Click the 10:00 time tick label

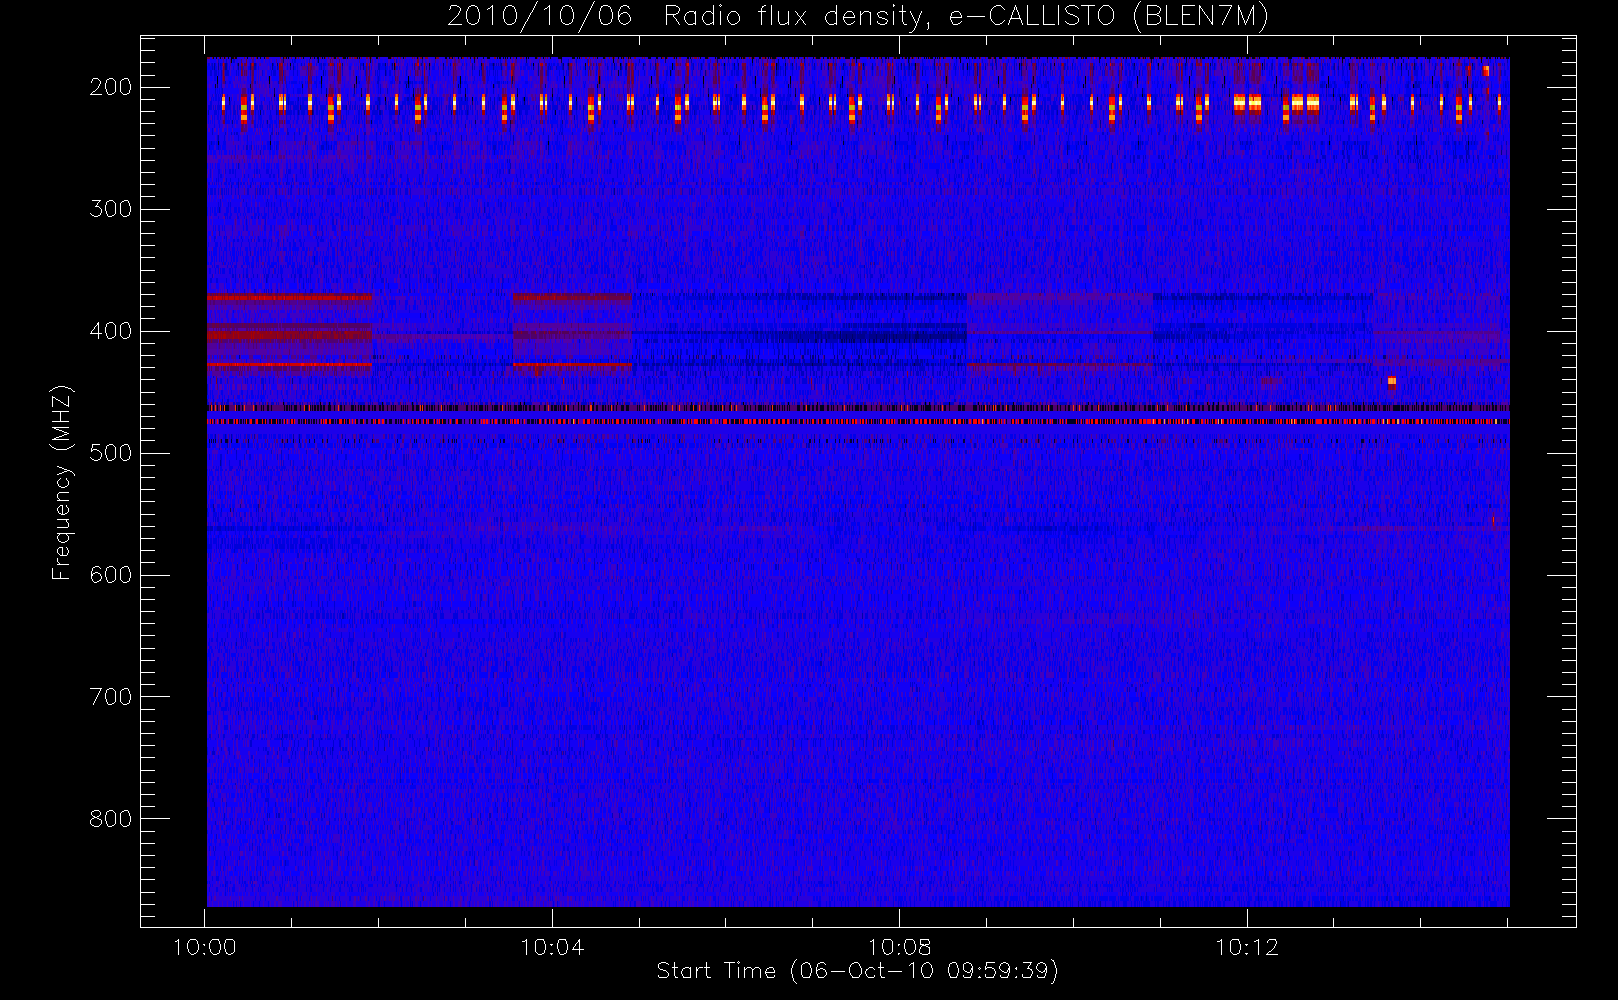[205, 947]
